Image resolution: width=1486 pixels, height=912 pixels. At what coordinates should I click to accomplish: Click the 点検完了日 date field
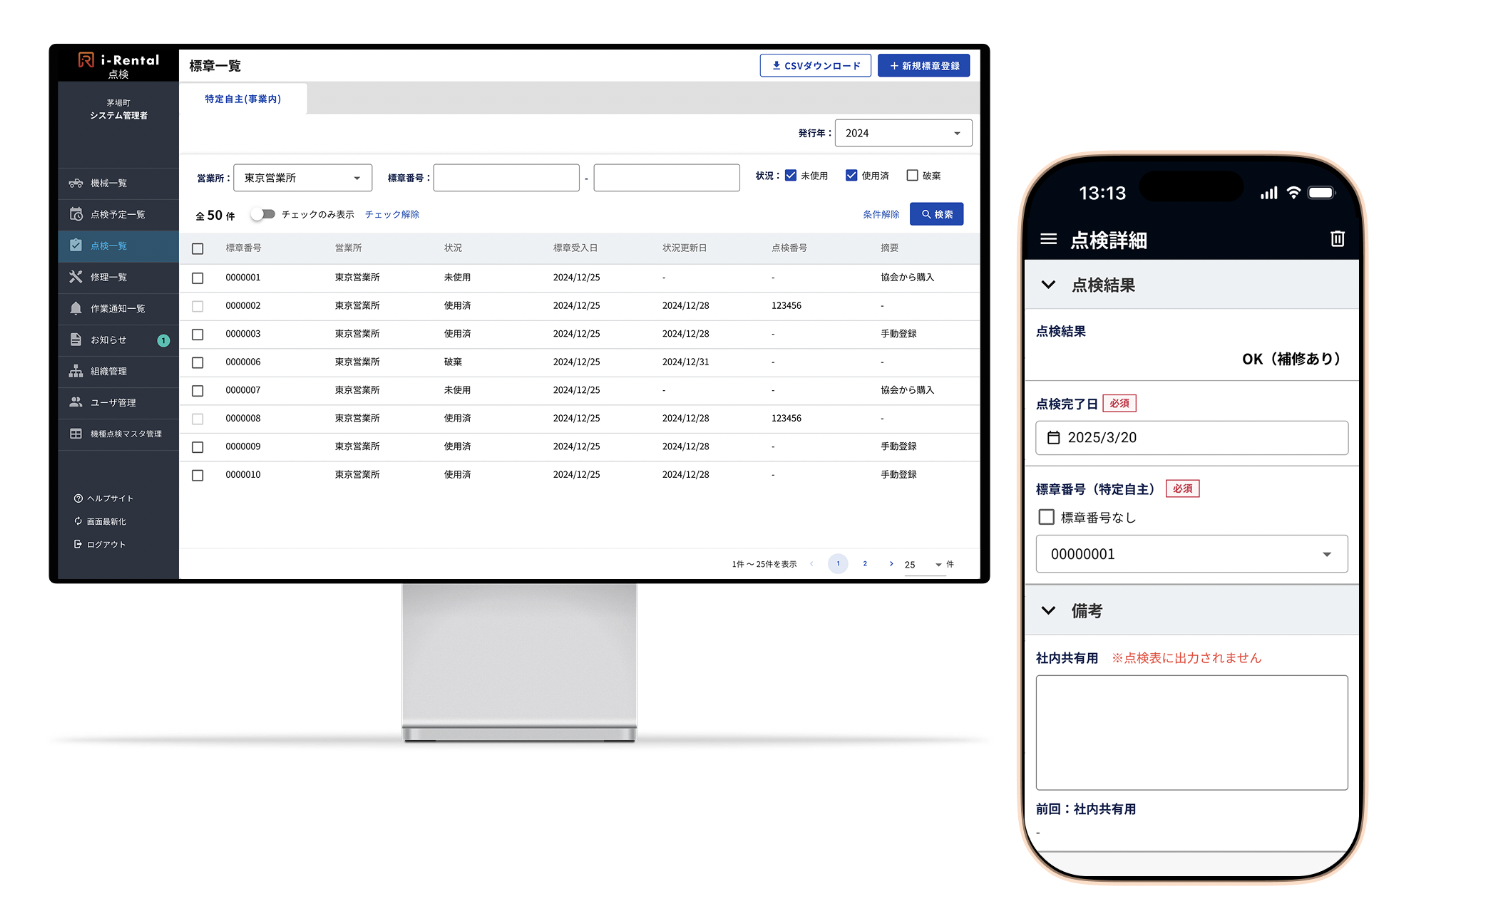(1191, 438)
